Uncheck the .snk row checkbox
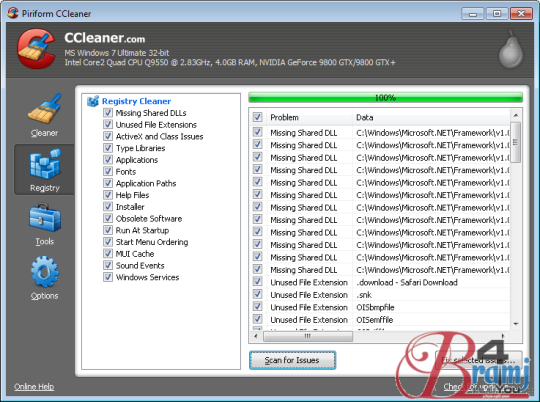Viewport: 540px width, 402px height. tap(257, 294)
